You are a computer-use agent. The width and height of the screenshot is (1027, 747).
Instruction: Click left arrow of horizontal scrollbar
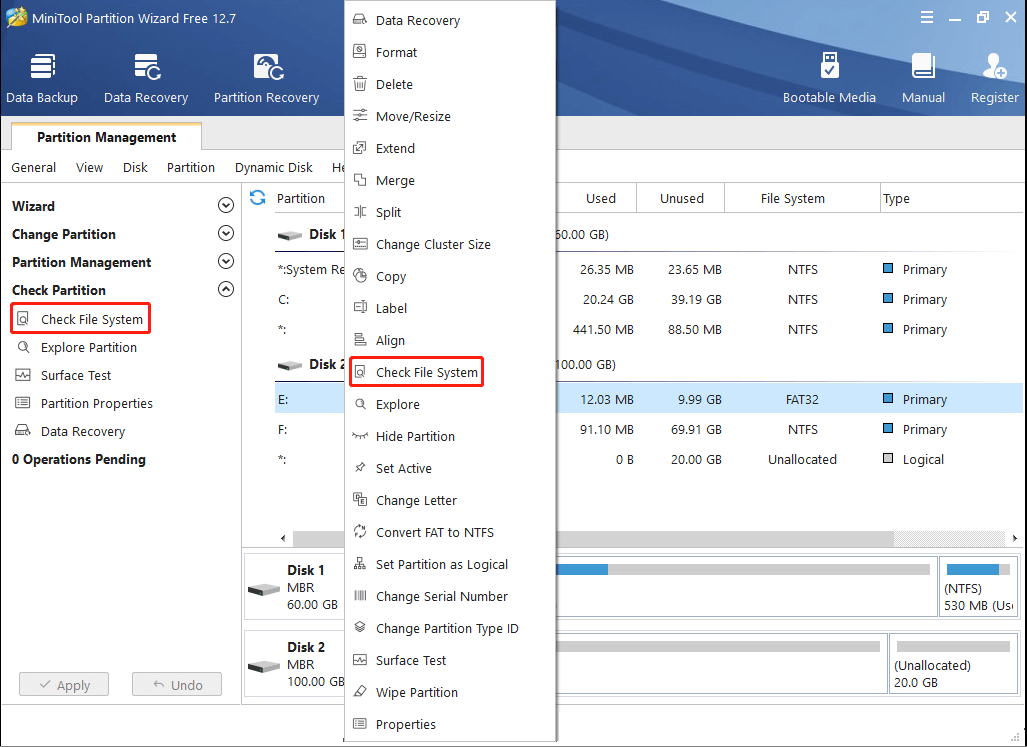click(x=283, y=538)
